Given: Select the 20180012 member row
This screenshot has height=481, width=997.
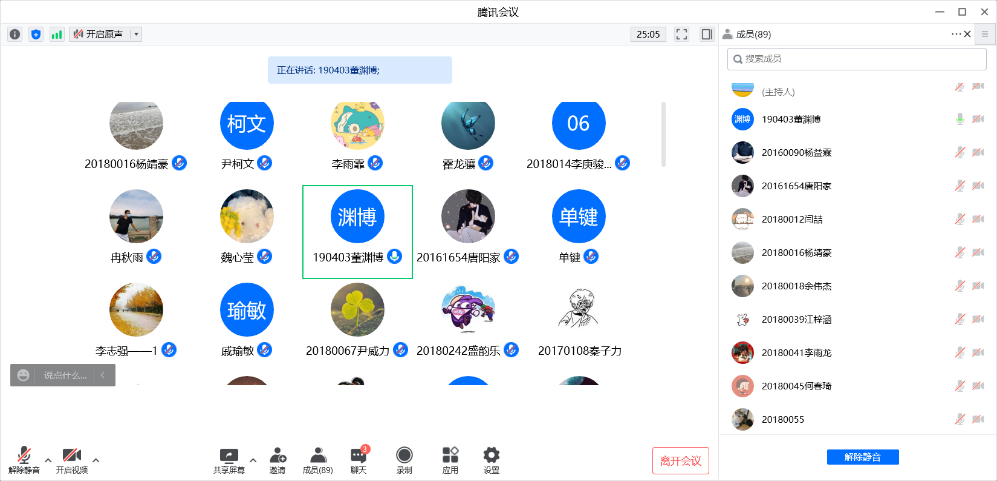Looking at the screenshot, I should [858, 219].
